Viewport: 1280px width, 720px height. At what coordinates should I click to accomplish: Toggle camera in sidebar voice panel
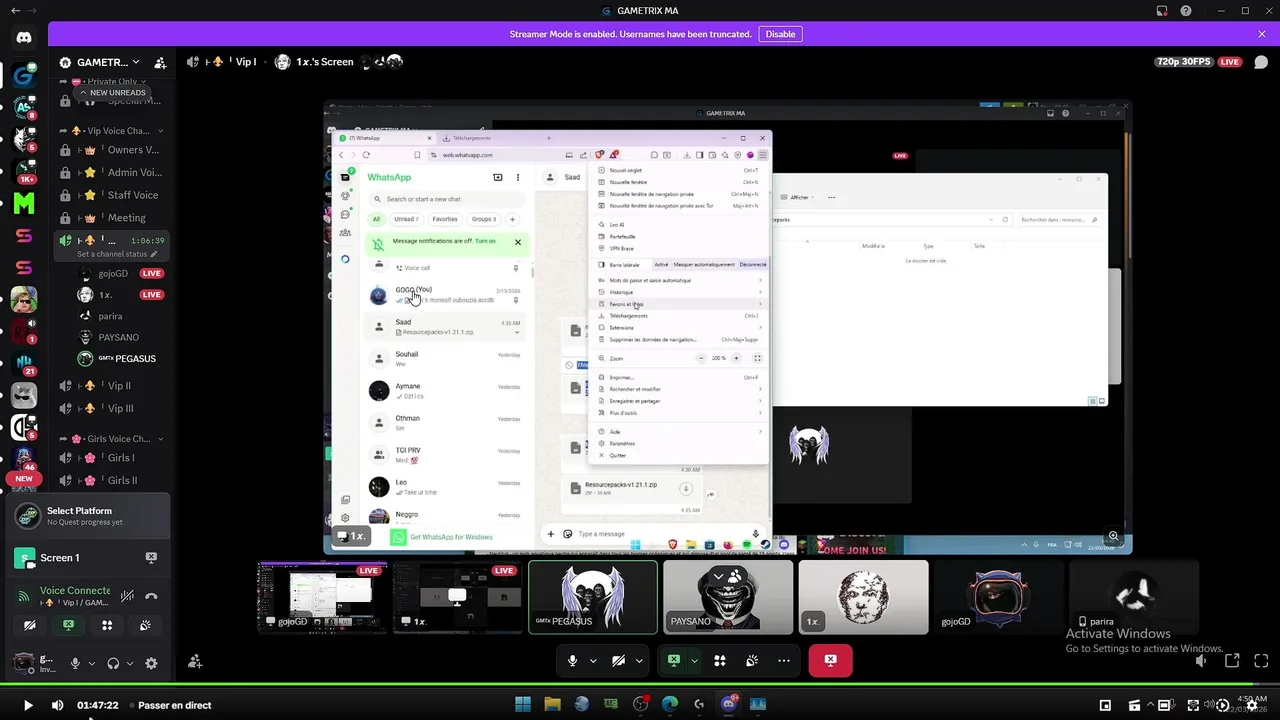[x=30, y=625]
